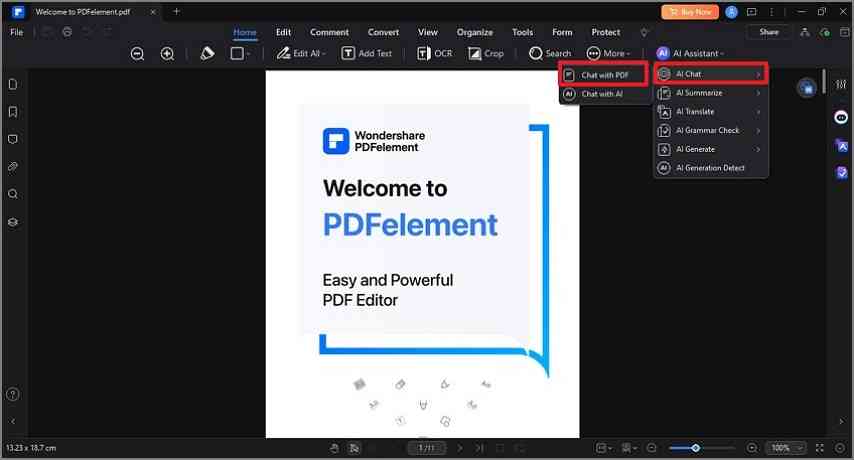
Task: Click the floating AI avatar bubble
Action: tap(807, 88)
